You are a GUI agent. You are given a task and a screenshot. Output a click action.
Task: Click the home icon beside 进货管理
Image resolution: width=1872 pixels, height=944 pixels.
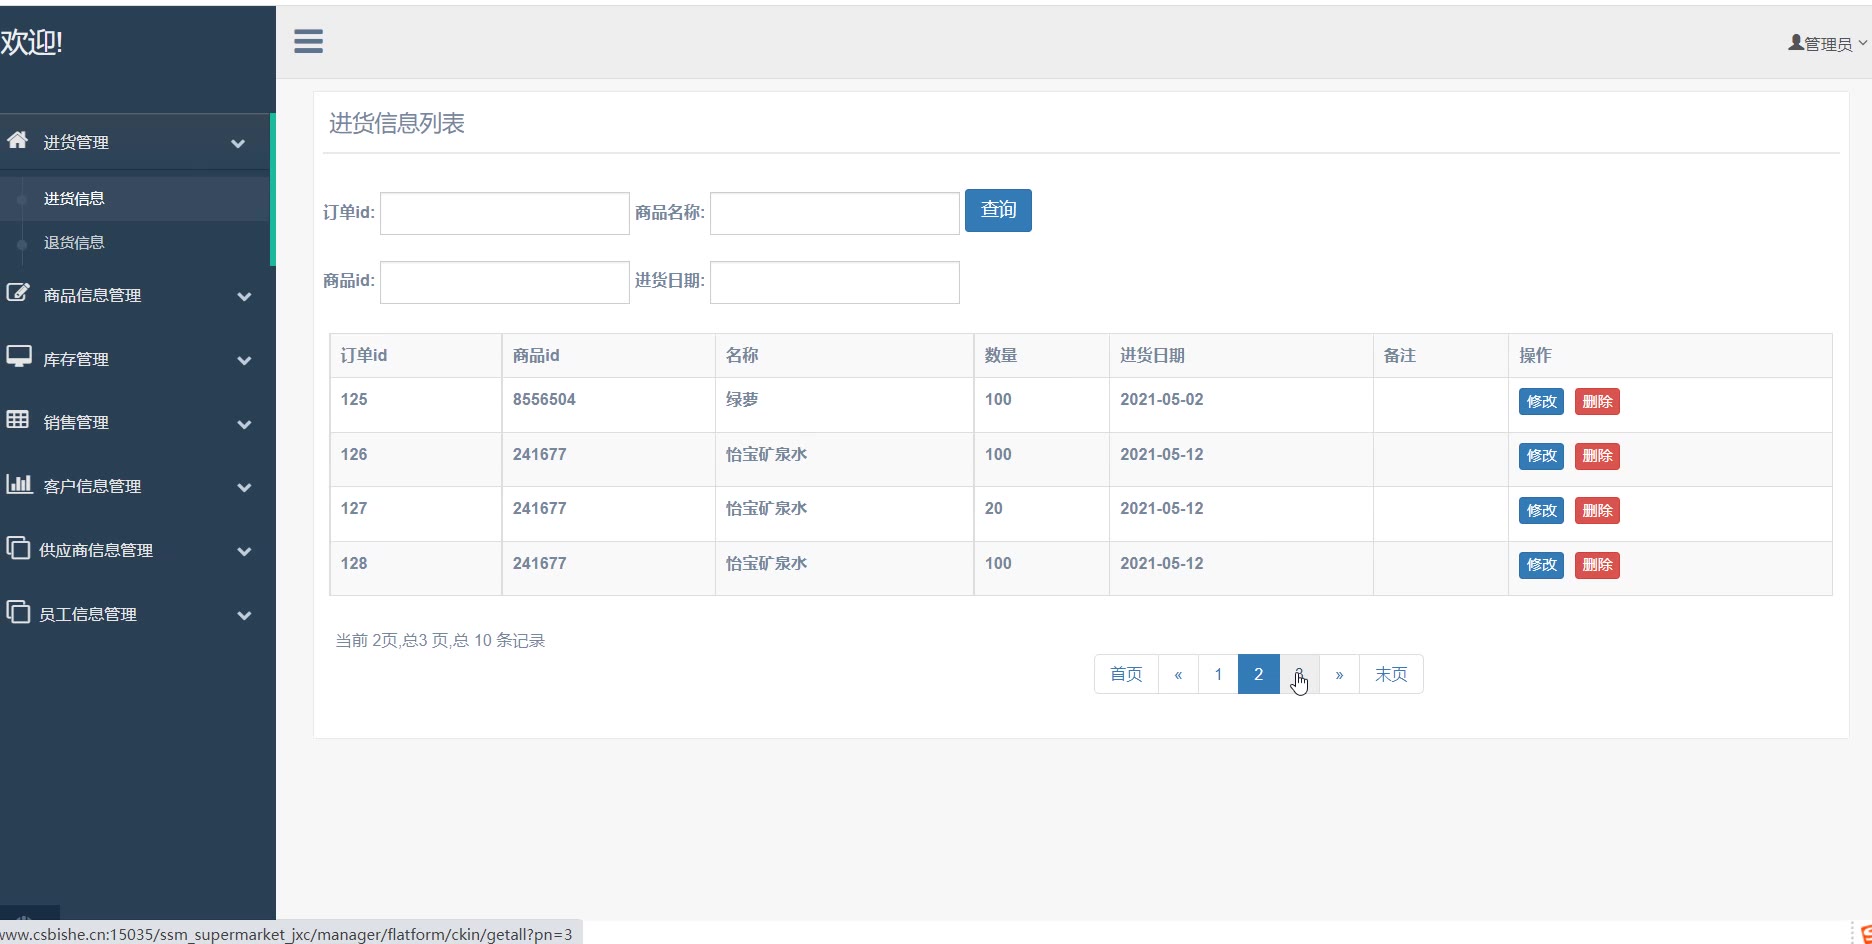17,140
